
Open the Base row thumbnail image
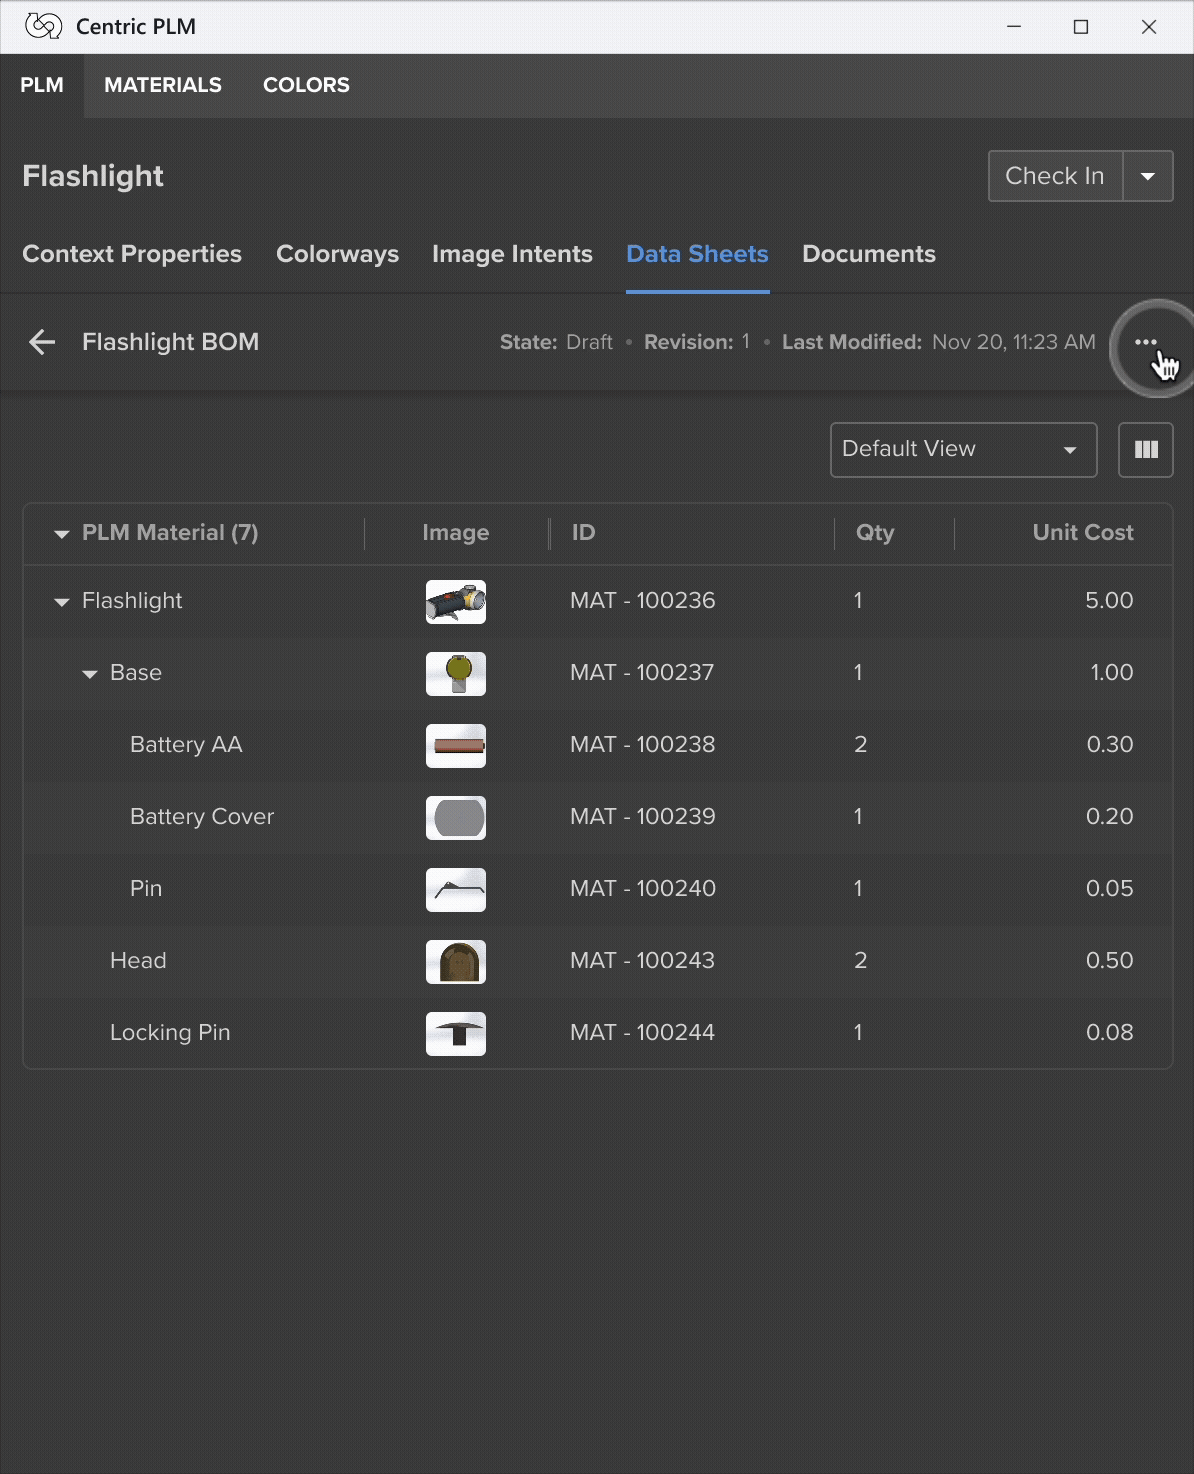point(456,674)
